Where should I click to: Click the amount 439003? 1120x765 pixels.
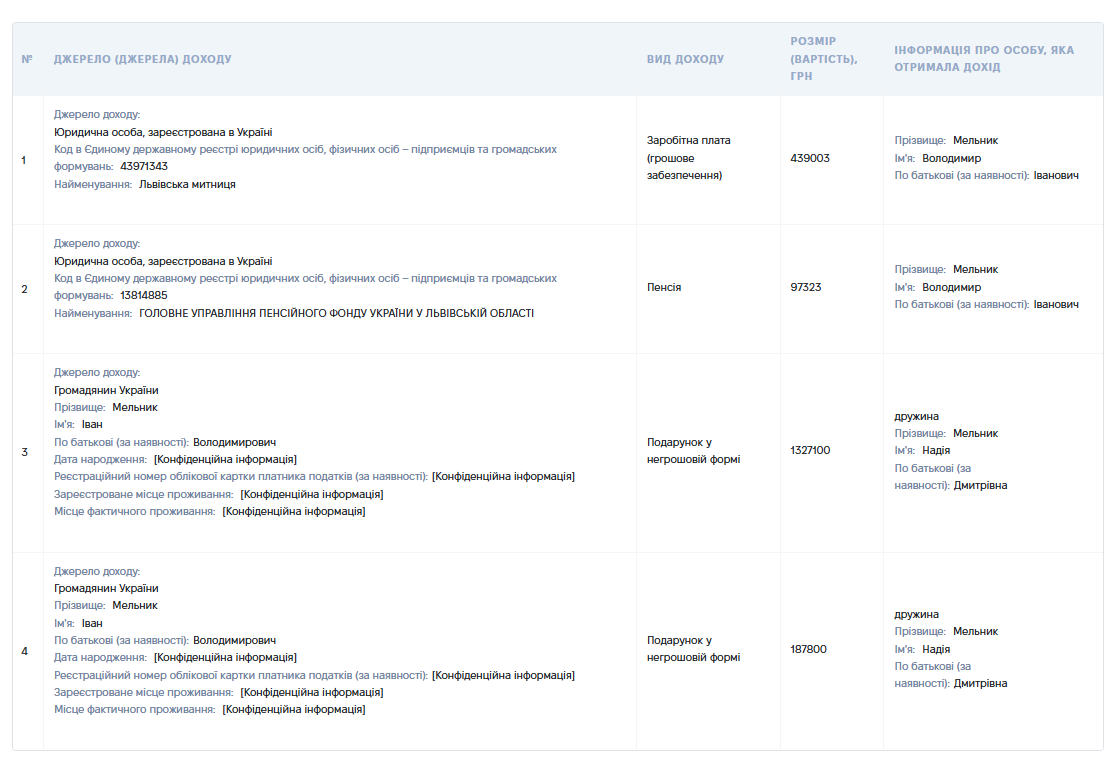(x=810, y=158)
